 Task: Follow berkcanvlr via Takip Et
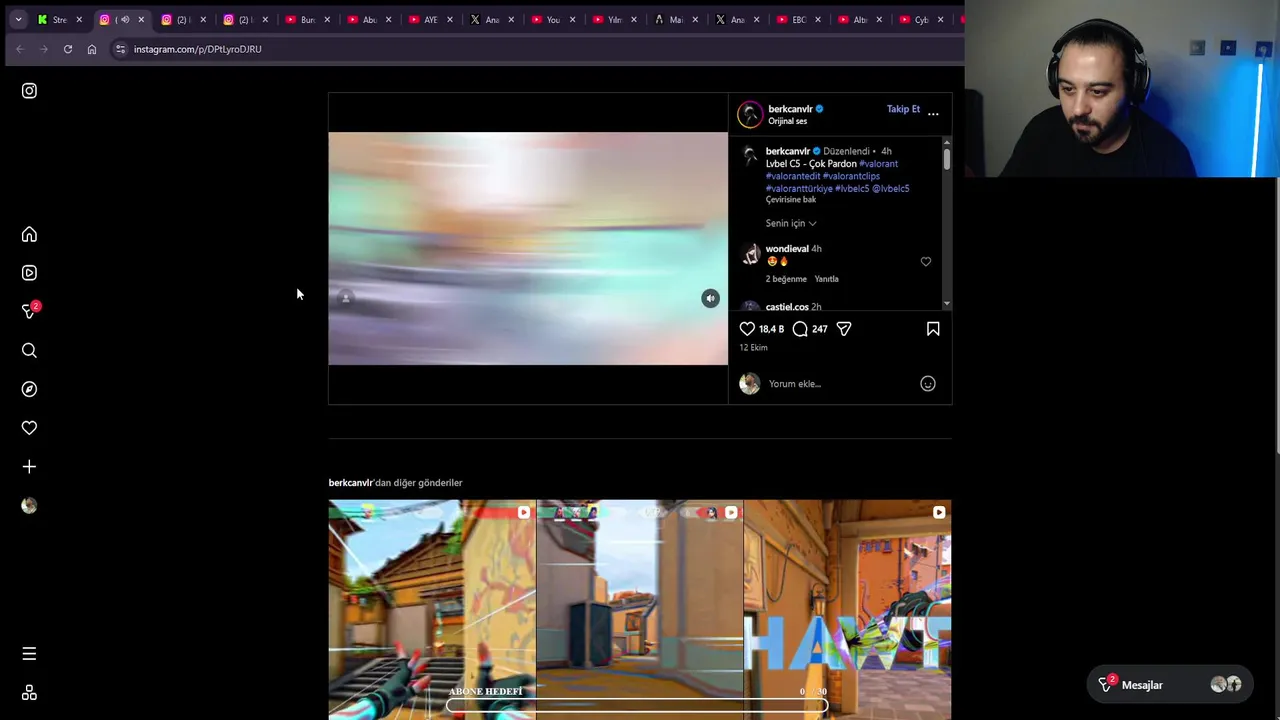(x=903, y=109)
